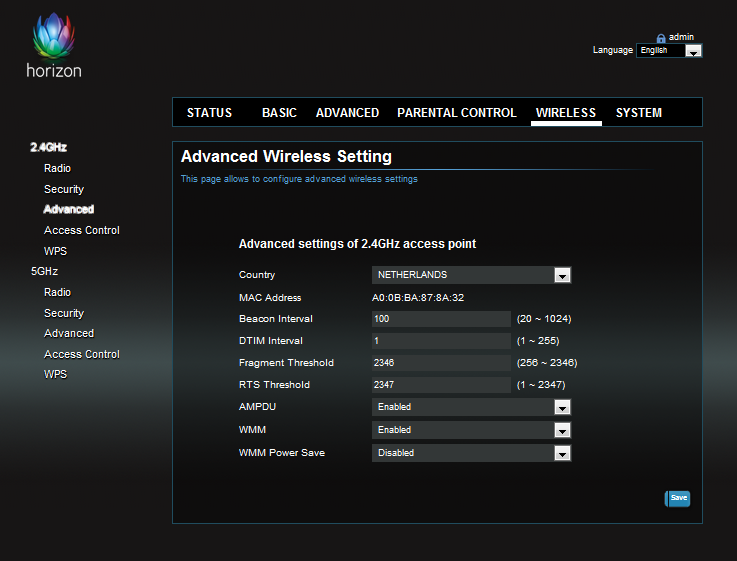Open the Language dropdown
Image resolution: width=737 pixels, height=561 pixels.
coord(669,50)
